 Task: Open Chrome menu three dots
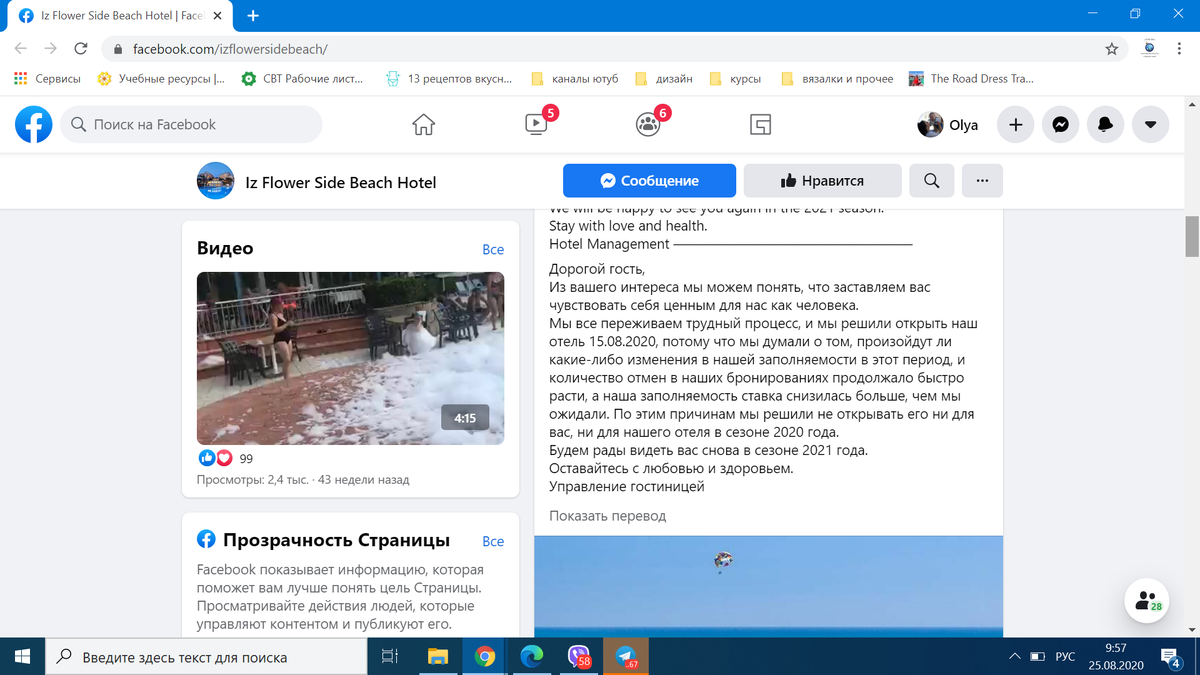click(1181, 48)
